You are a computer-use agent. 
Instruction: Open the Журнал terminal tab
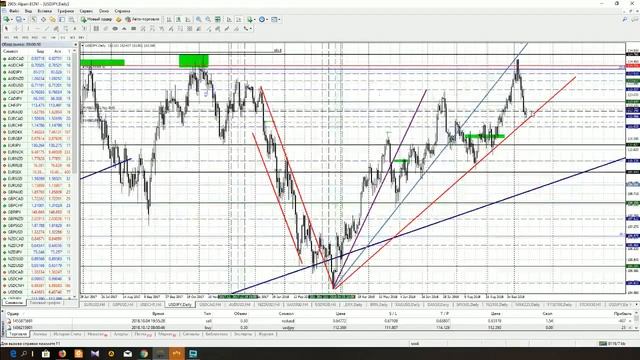(x=265, y=334)
